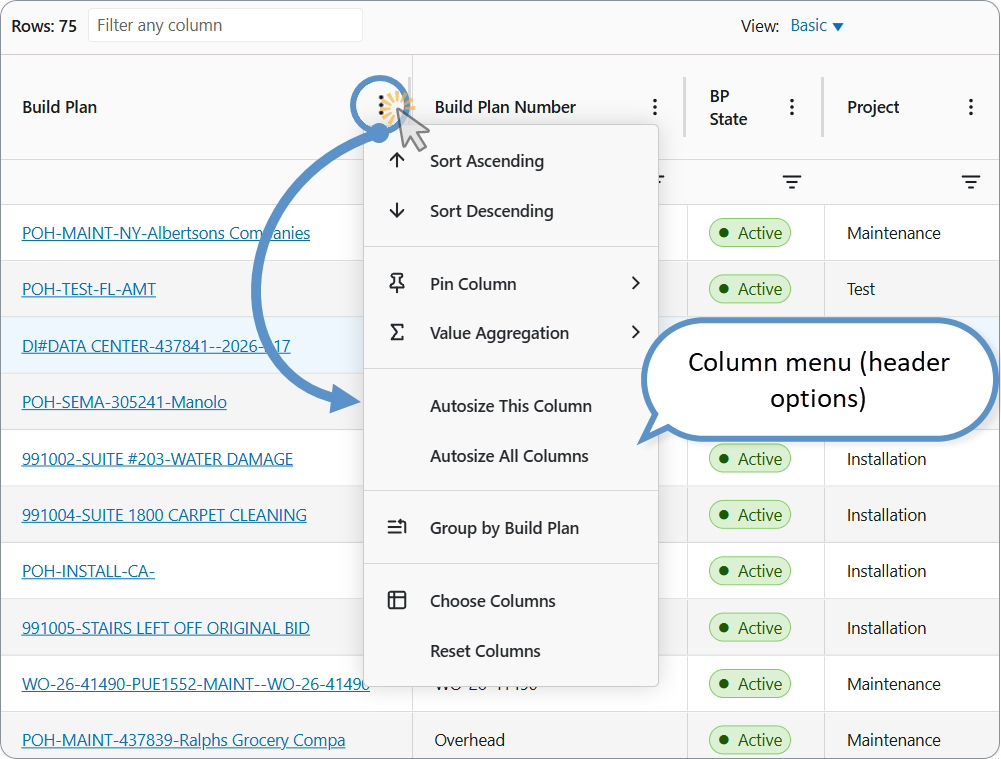Click the grouping icon beside Group by Build Plan

pos(397,527)
